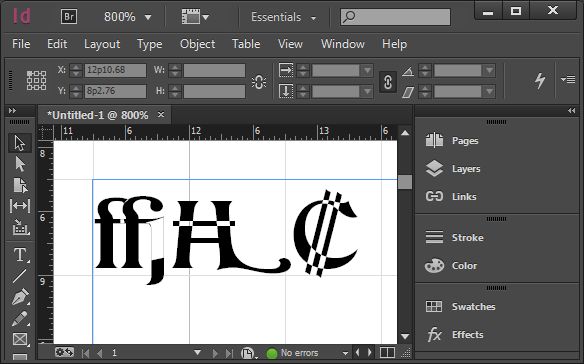Click the reference point locator grid
The image size is (584, 364).
[x=36, y=80]
